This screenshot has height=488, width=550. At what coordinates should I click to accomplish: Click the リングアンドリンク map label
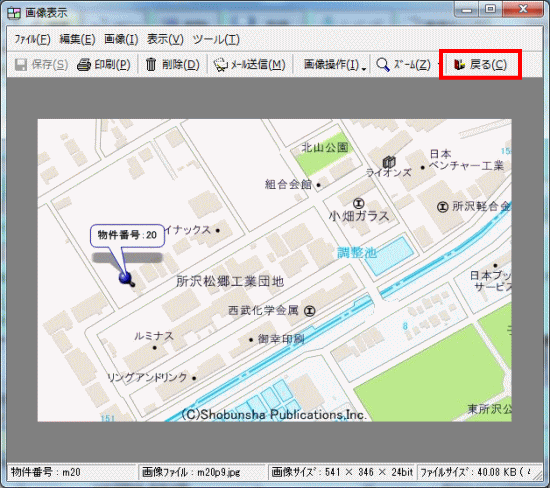tap(147, 377)
